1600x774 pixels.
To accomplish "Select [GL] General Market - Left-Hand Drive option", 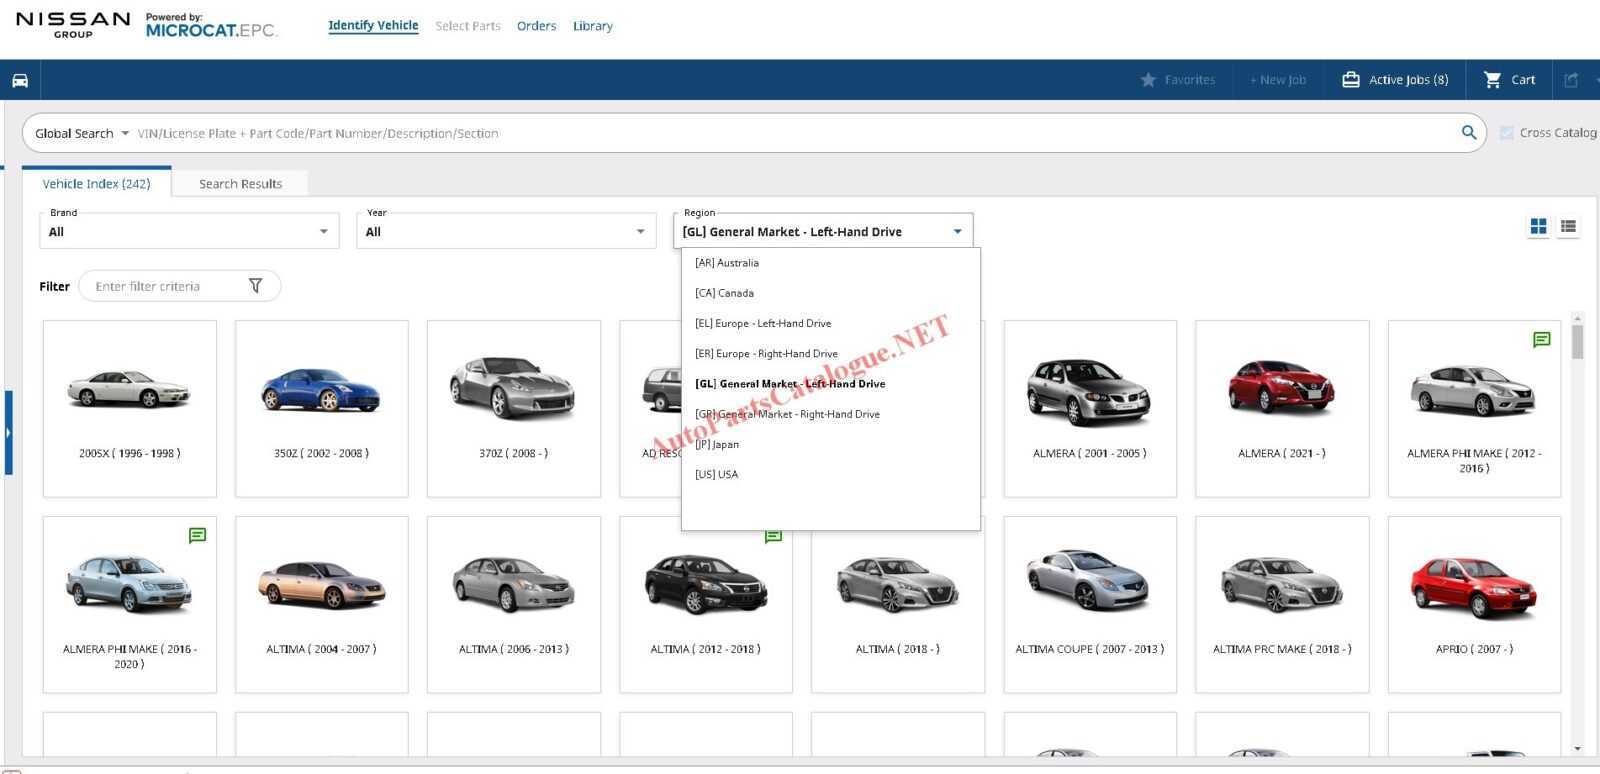I will (830, 384).
